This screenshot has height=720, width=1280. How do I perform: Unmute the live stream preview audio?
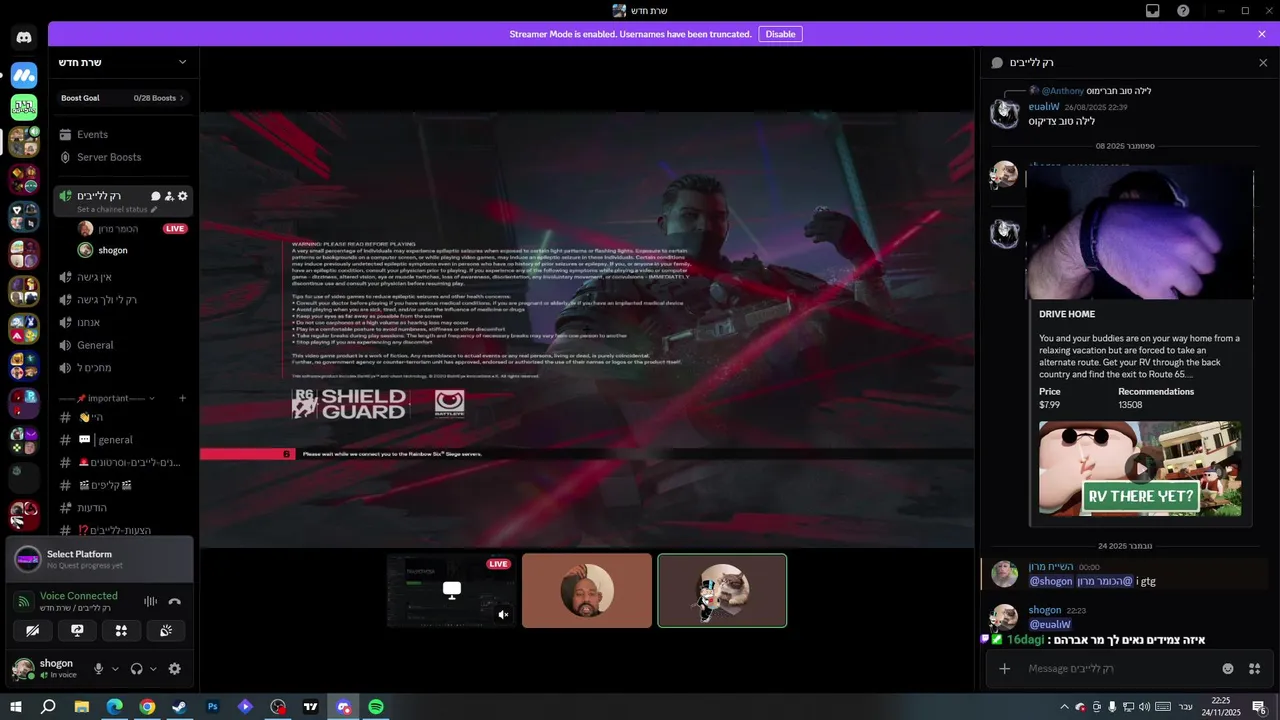503,615
